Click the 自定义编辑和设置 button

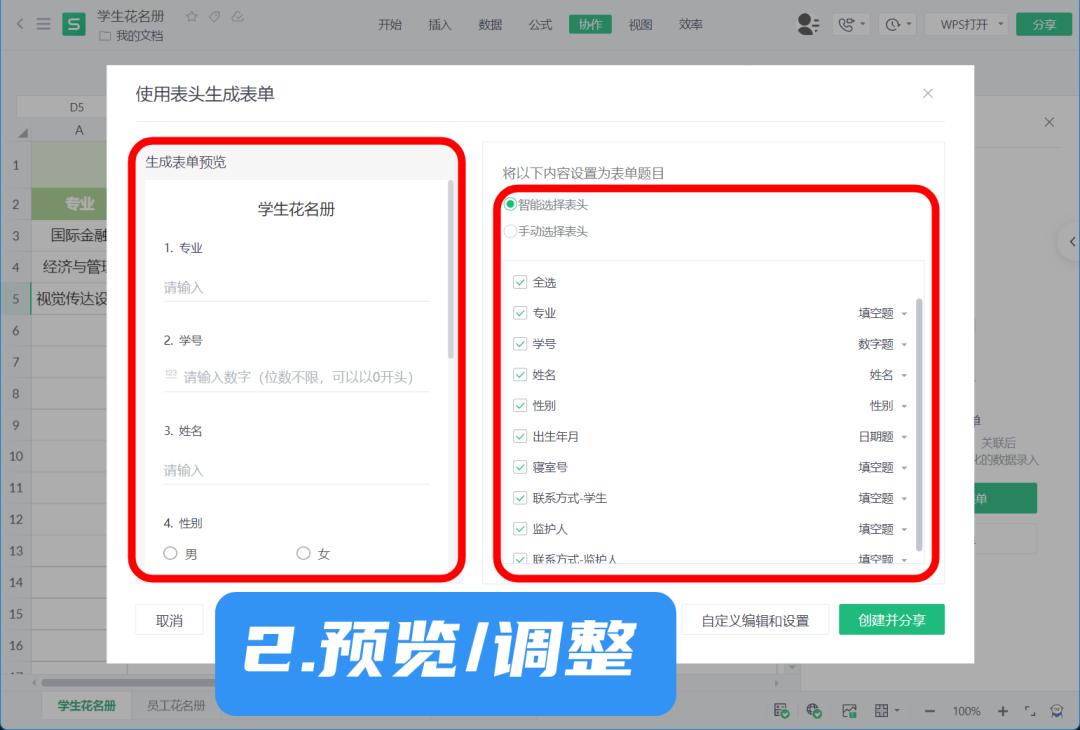click(x=755, y=619)
